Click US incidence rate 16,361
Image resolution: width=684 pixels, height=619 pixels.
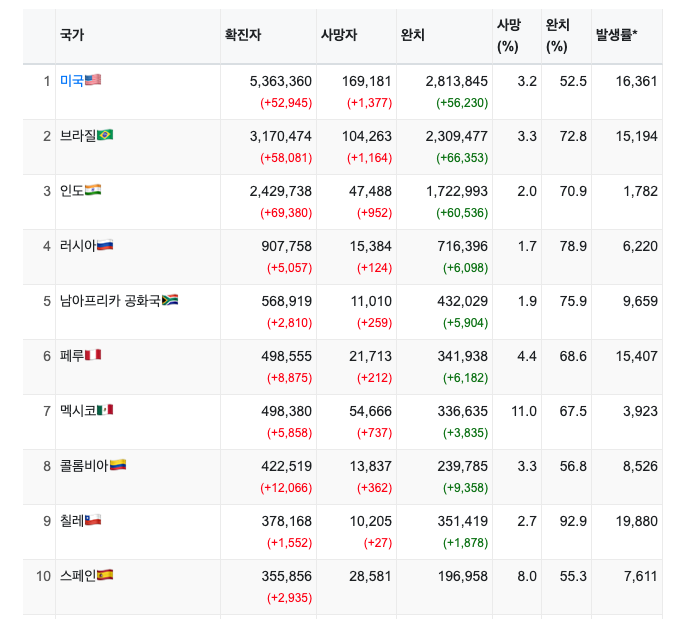(x=636, y=81)
